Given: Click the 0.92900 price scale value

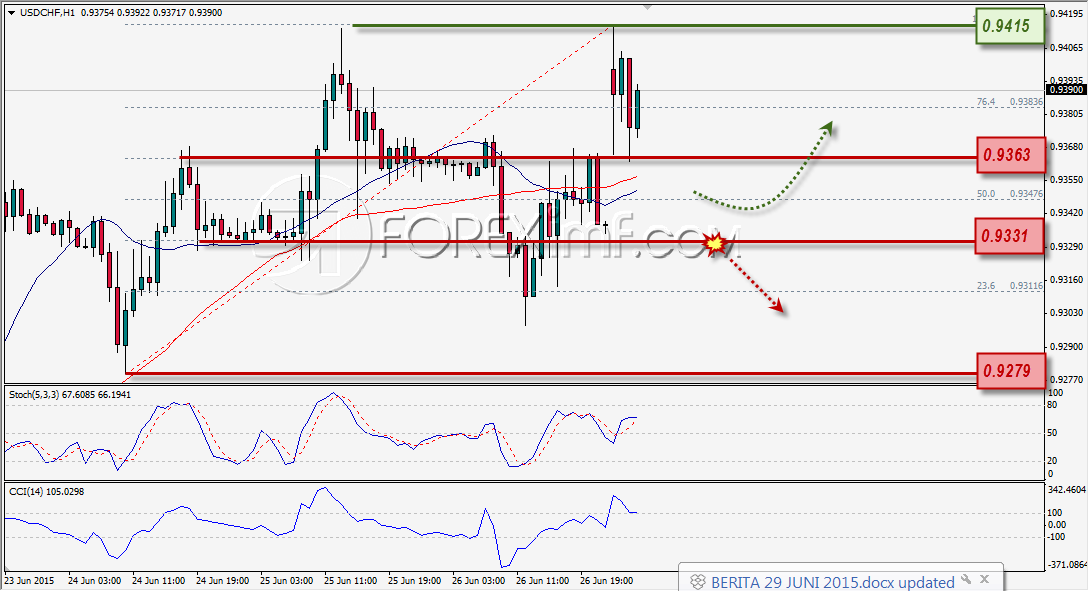Looking at the screenshot, I should pyautogui.click(x=1067, y=346).
